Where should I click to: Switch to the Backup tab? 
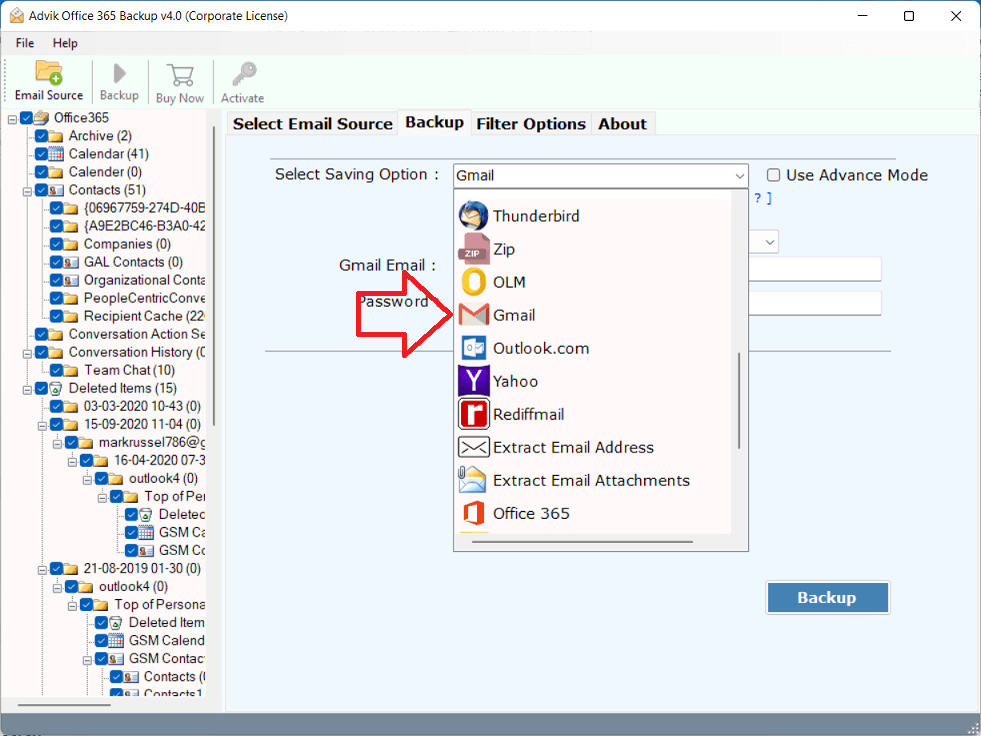click(434, 122)
